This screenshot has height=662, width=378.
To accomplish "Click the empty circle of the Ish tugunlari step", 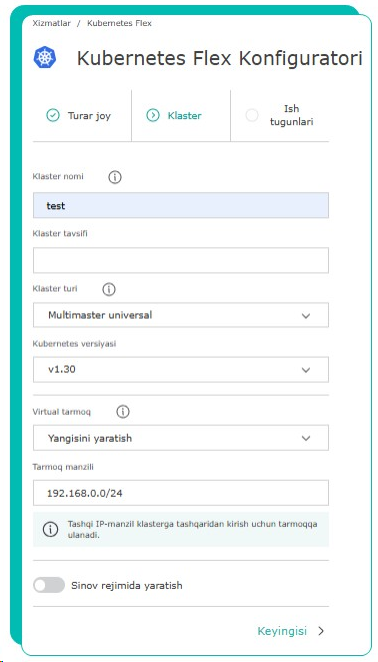I will (252, 115).
